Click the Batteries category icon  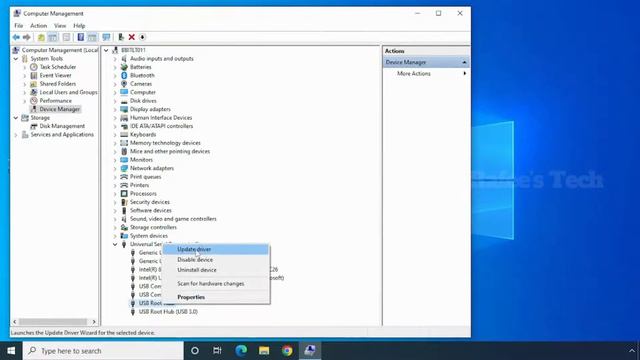click(x=124, y=67)
